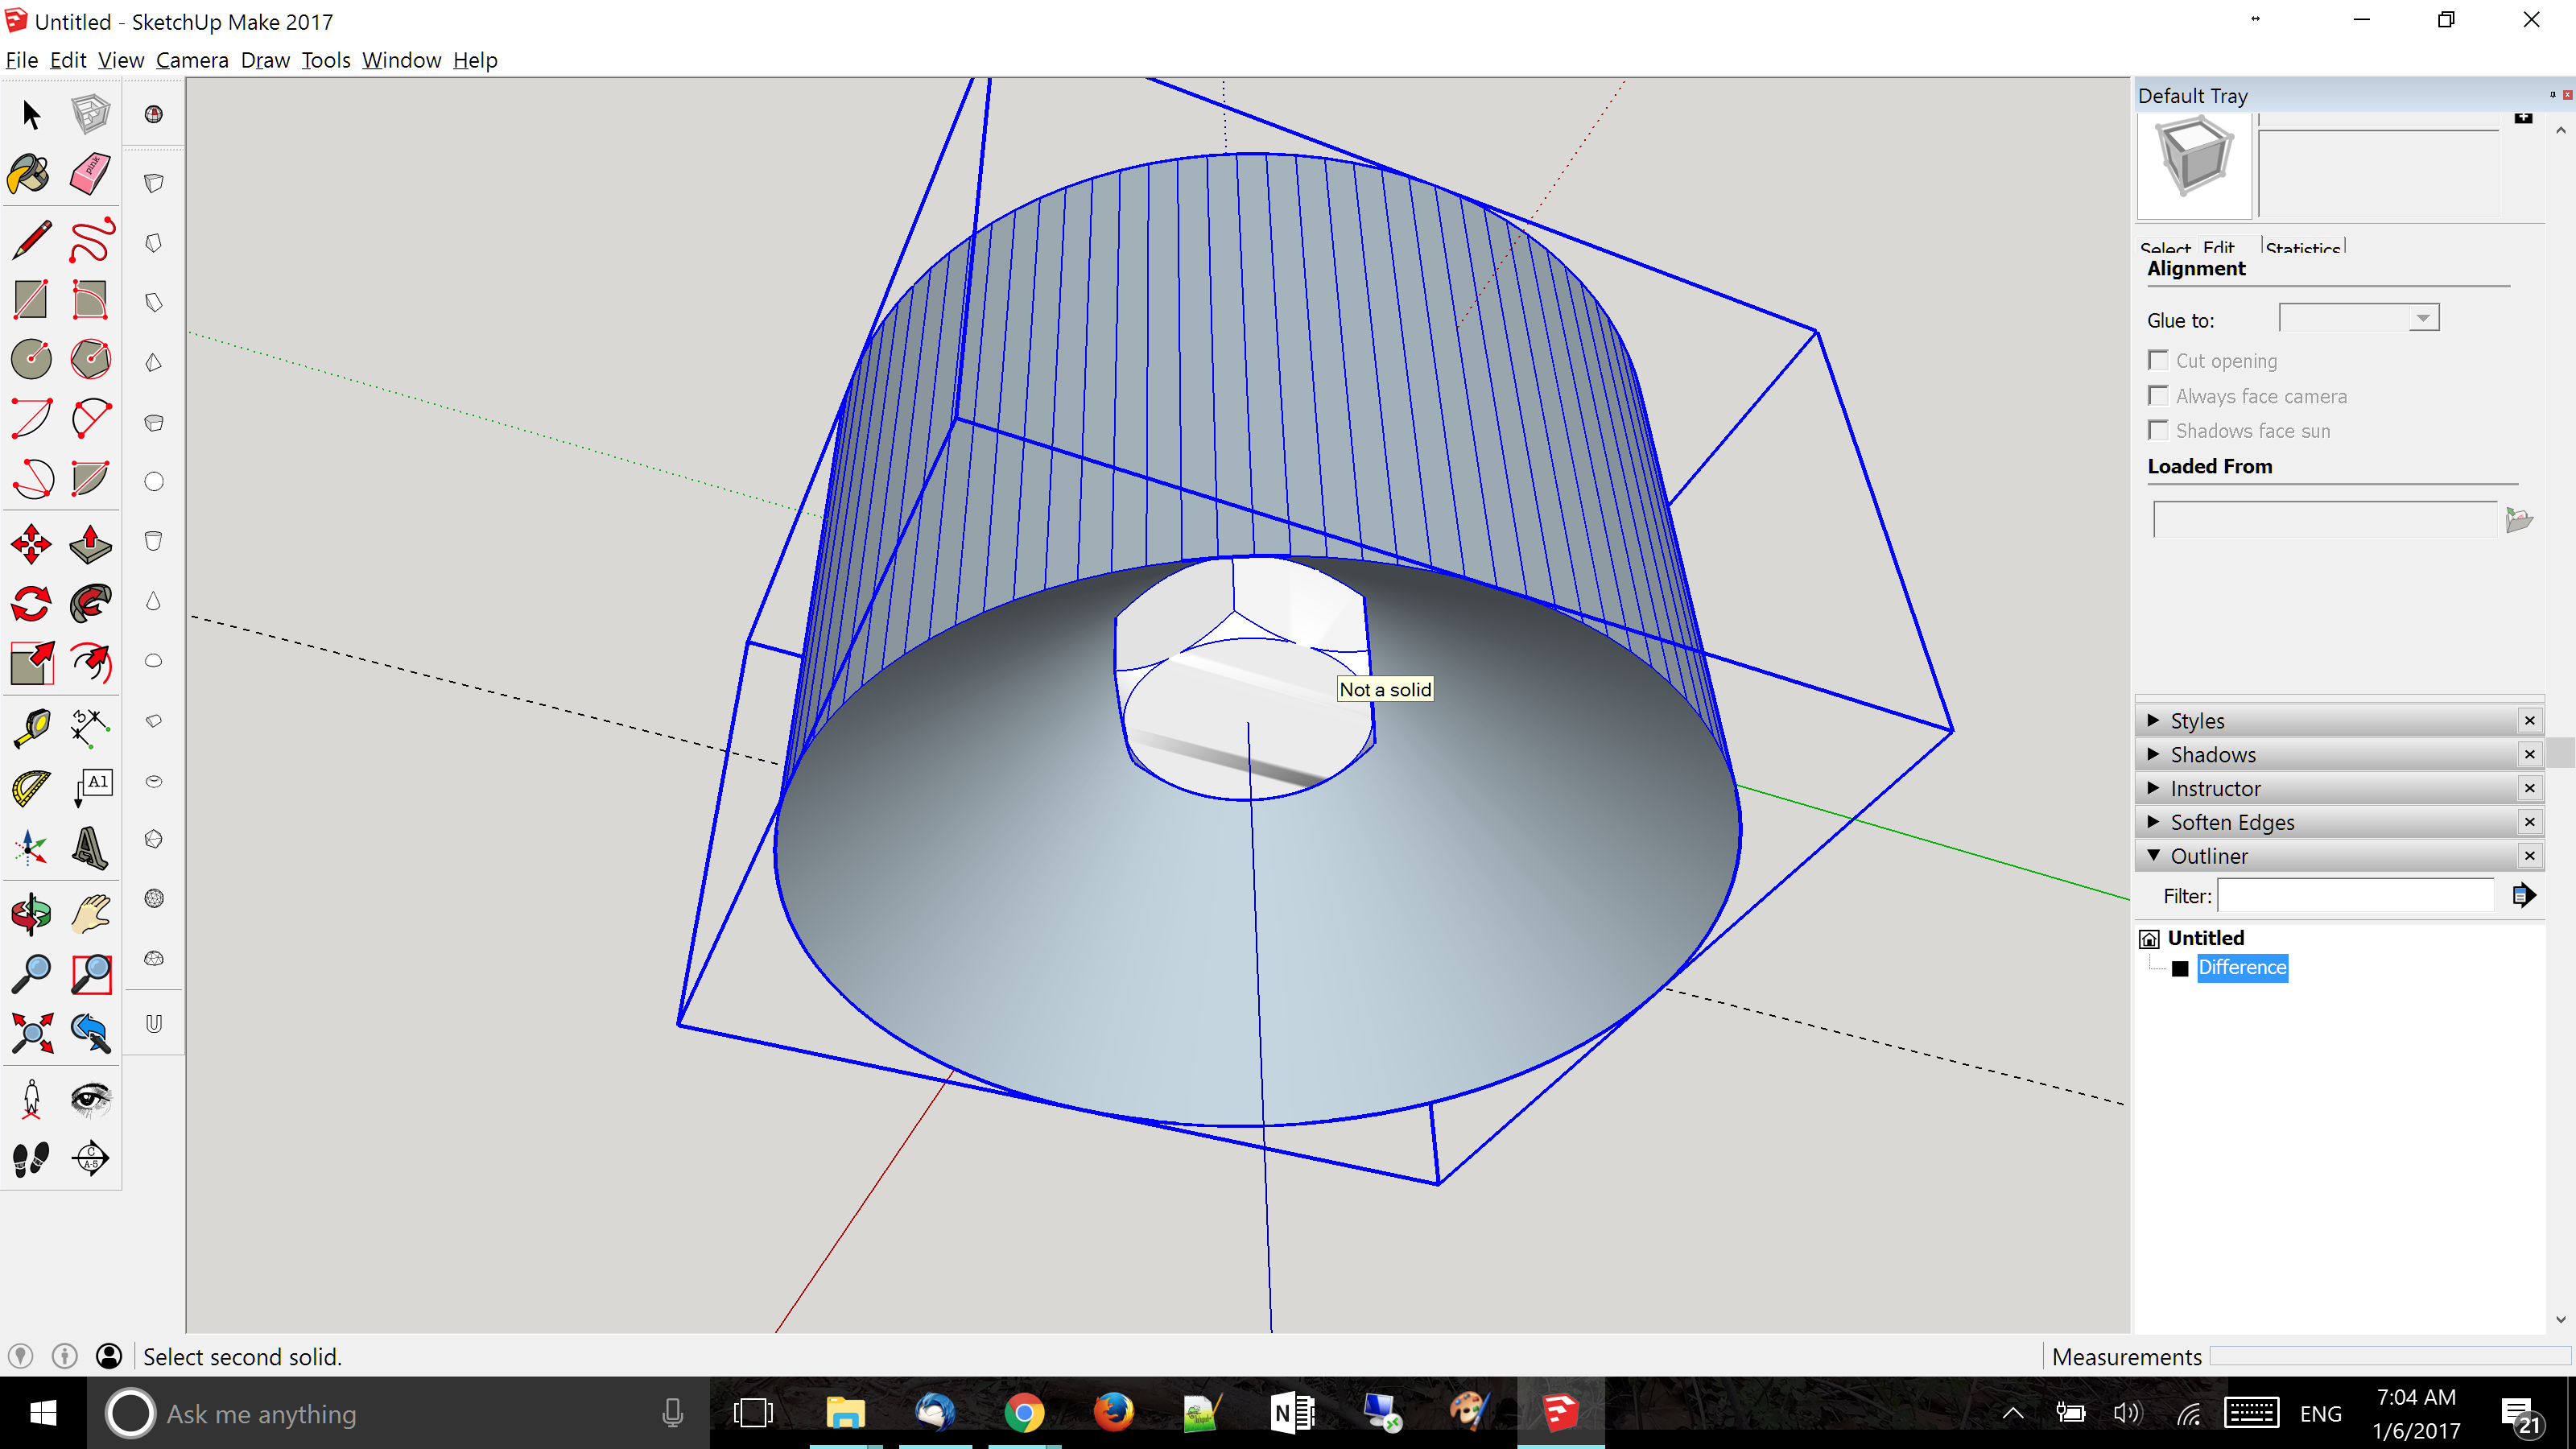2576x1449 pixels.
Task: Check Shadows face sun option
Action: click(2159, 431)
